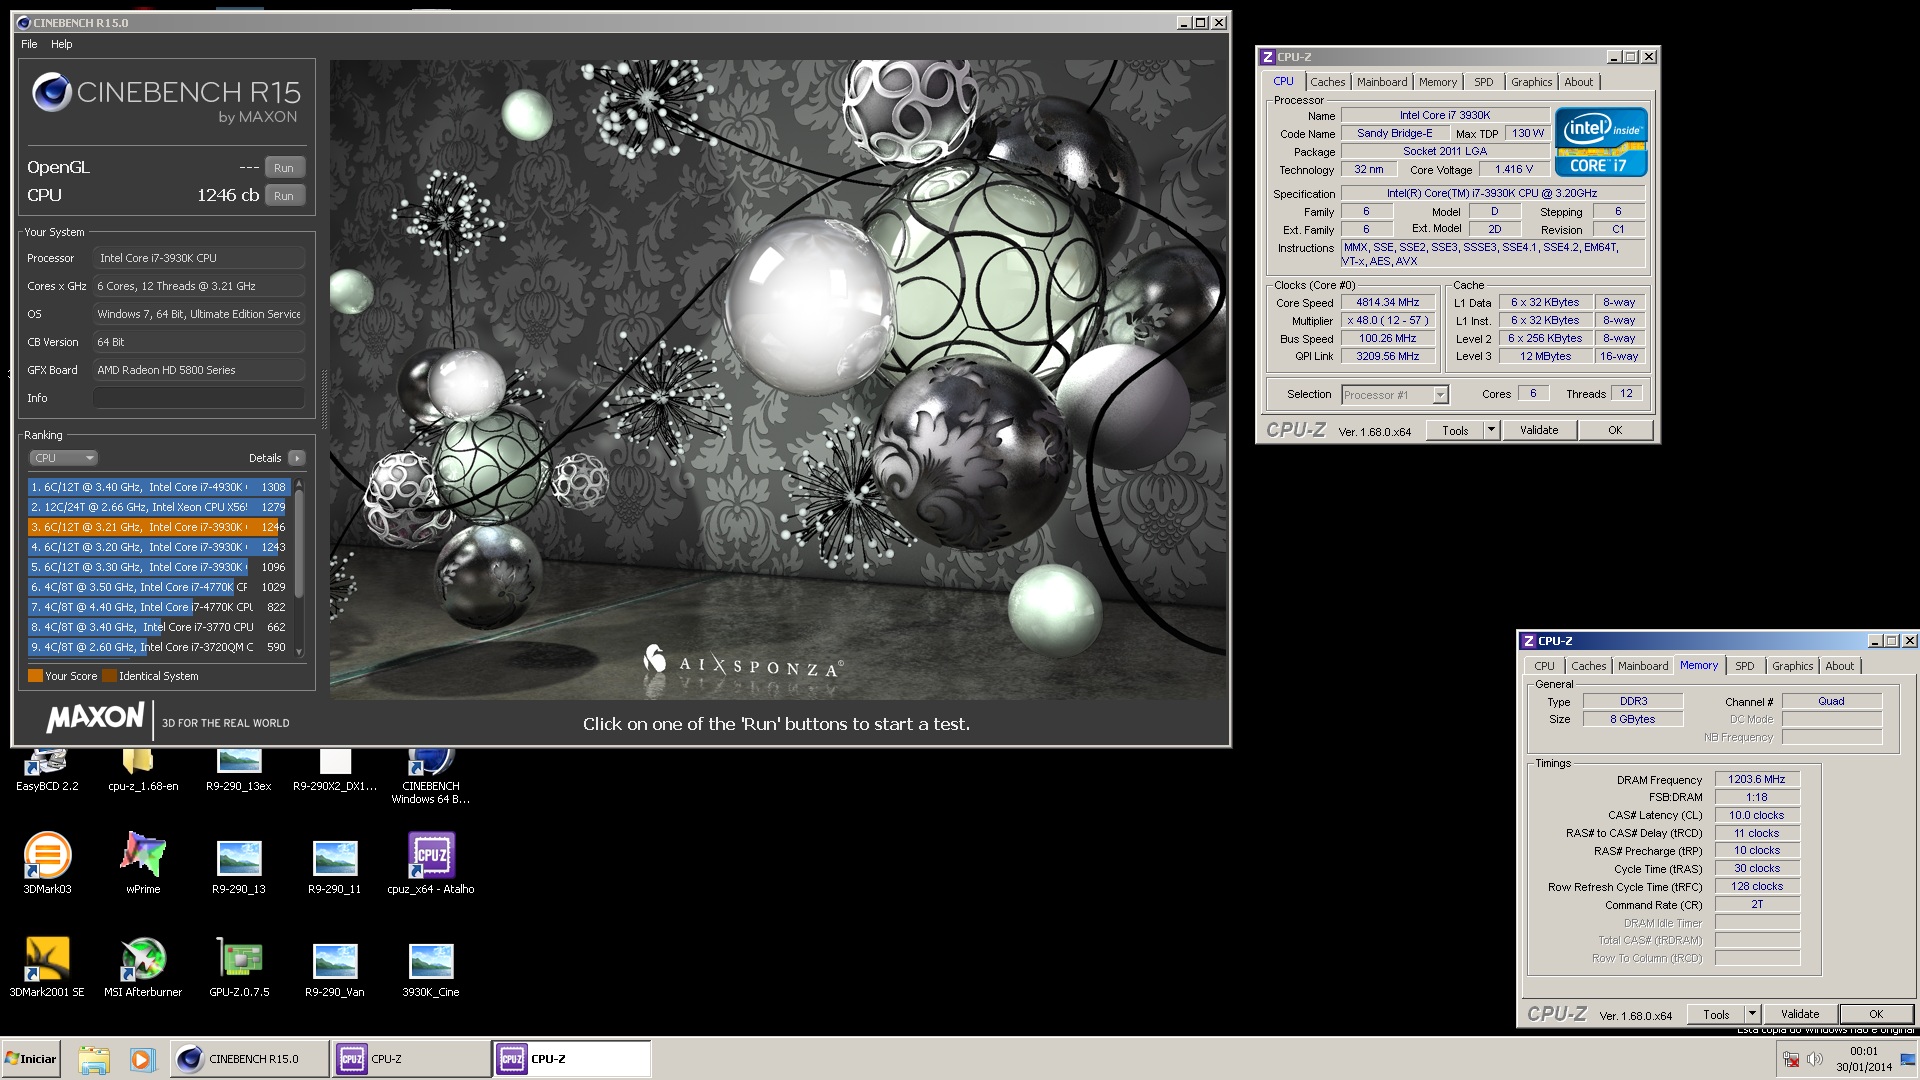Switch to SPD tab in bottom CPU-Z window
This screenshot has width=1920, height=1080.
[x=1745, y=666]
